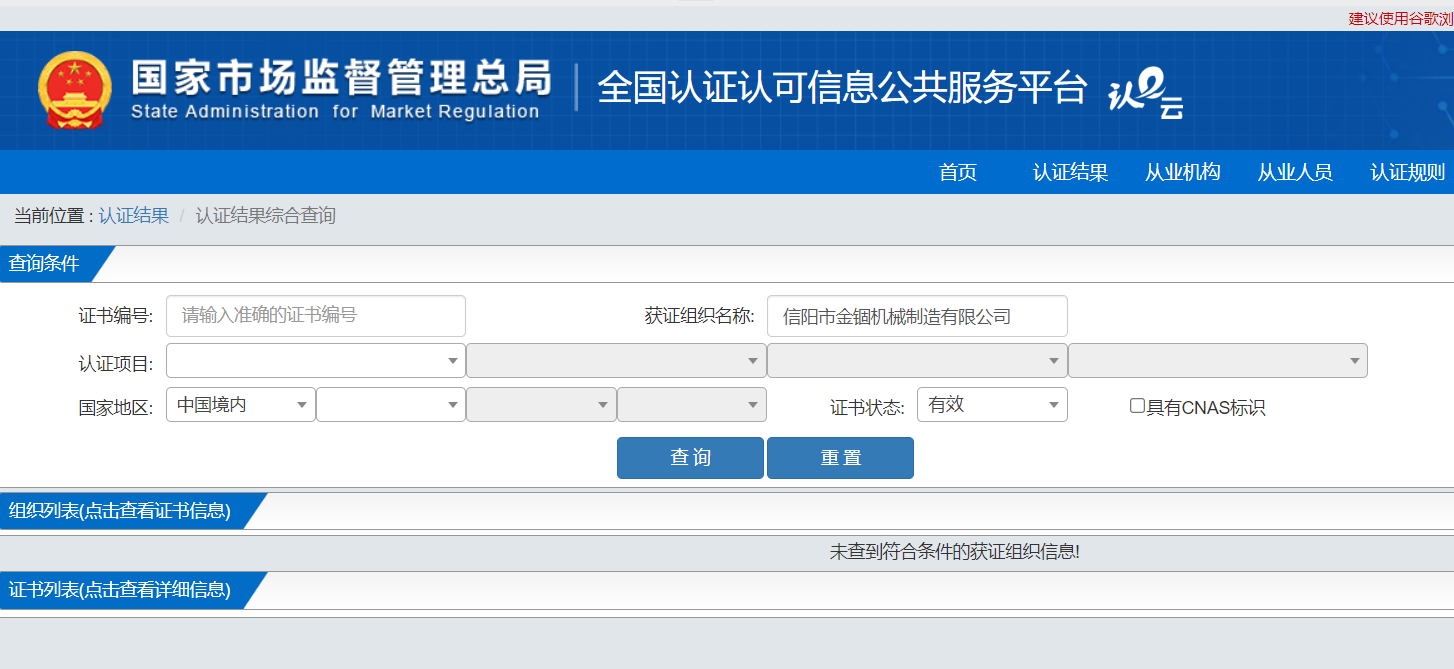
Task: Focus the 获证组织名称 input field
Action: [917, 316]
